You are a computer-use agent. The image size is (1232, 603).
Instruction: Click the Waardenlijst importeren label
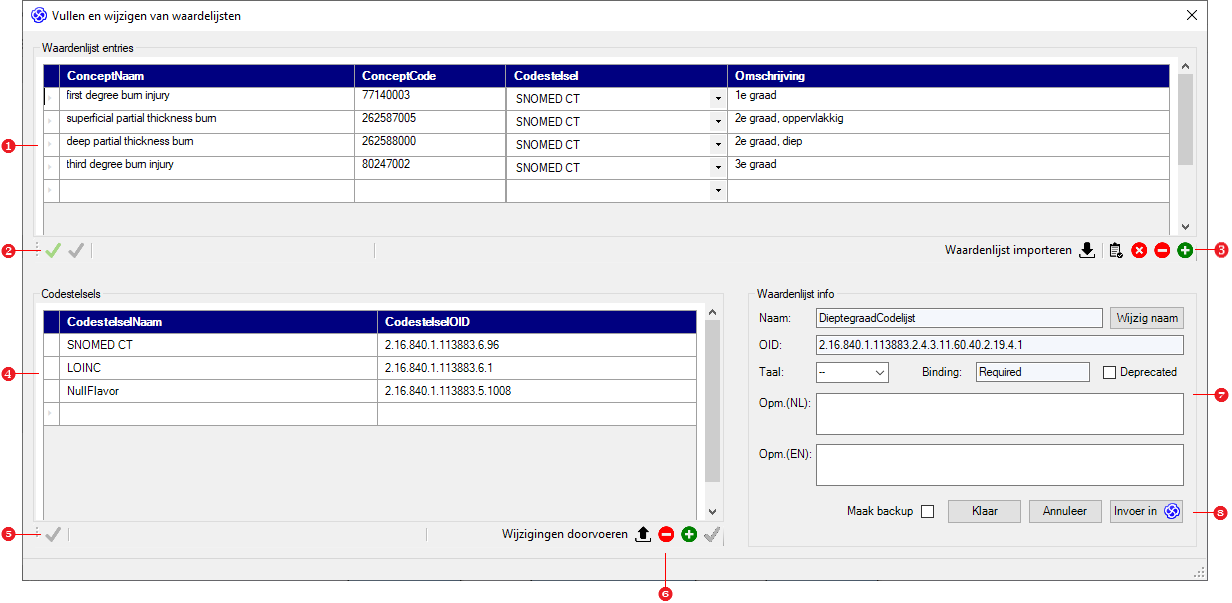coord(1008,250)
